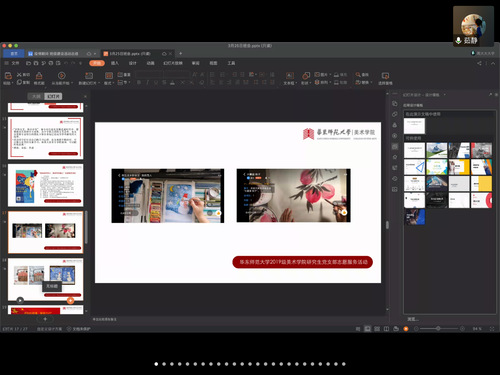
Task: Expand the Paste dropdown arrow
Action: pos(13,83)
